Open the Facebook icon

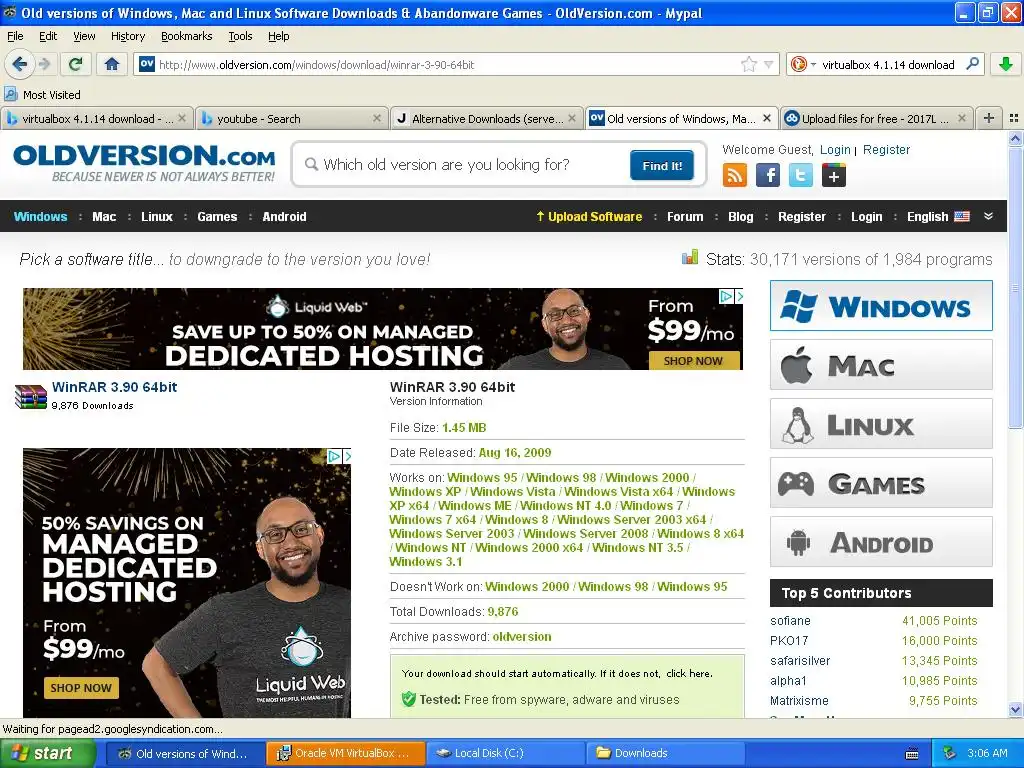point(768,175)
